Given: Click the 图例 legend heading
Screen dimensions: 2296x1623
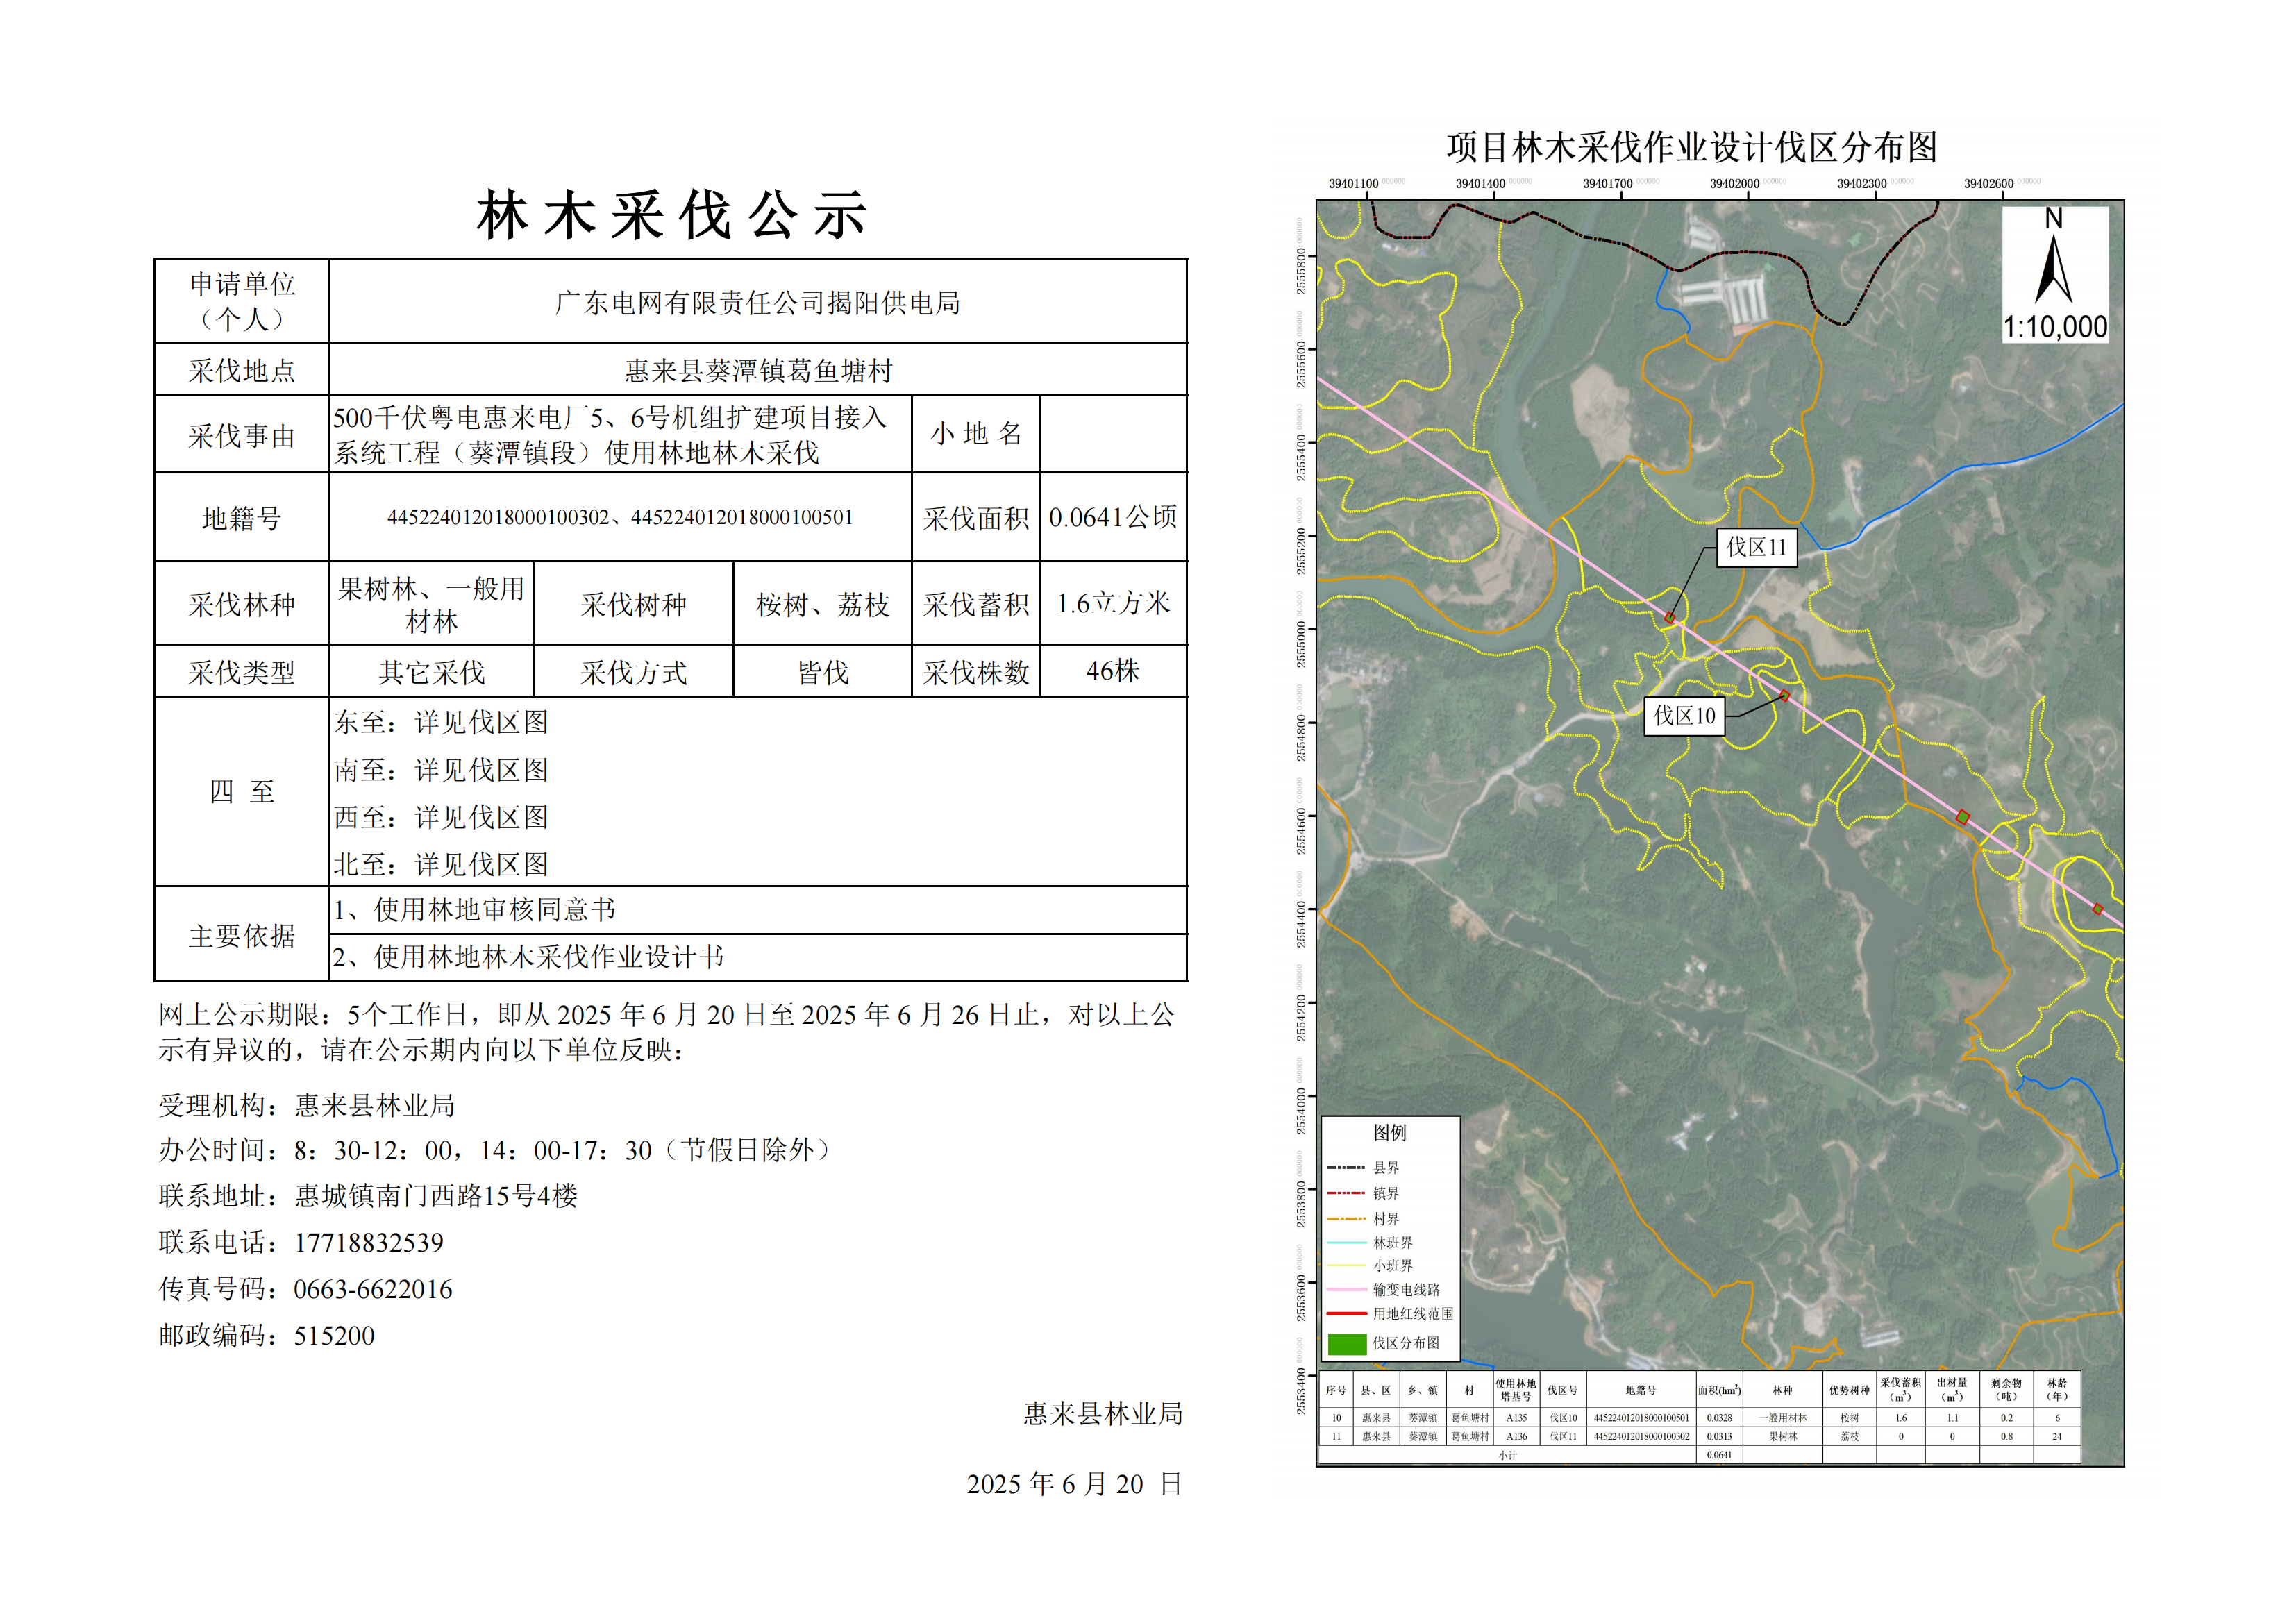Looking at the screenshot, I should 1390,1132.
